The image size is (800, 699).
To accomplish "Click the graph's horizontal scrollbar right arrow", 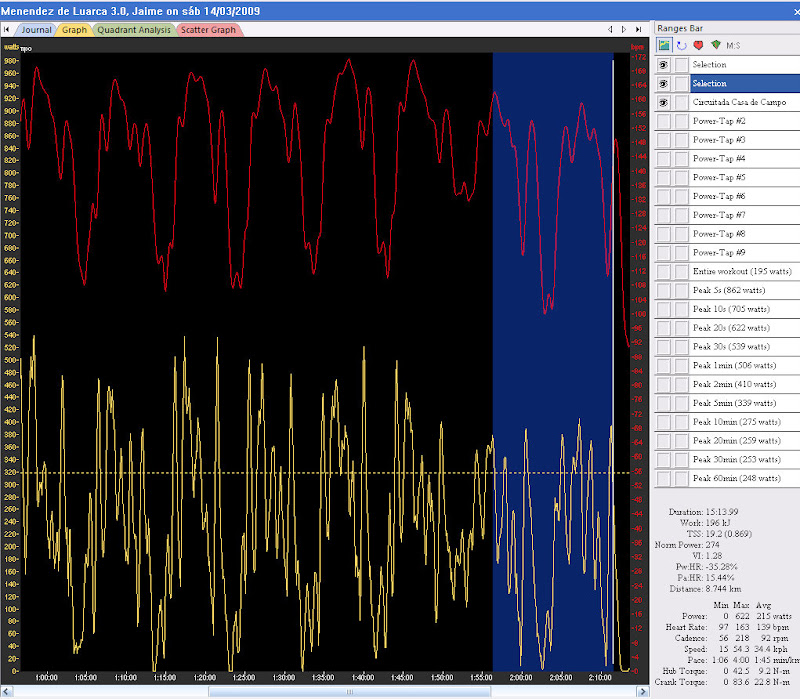I will (643, 692).
